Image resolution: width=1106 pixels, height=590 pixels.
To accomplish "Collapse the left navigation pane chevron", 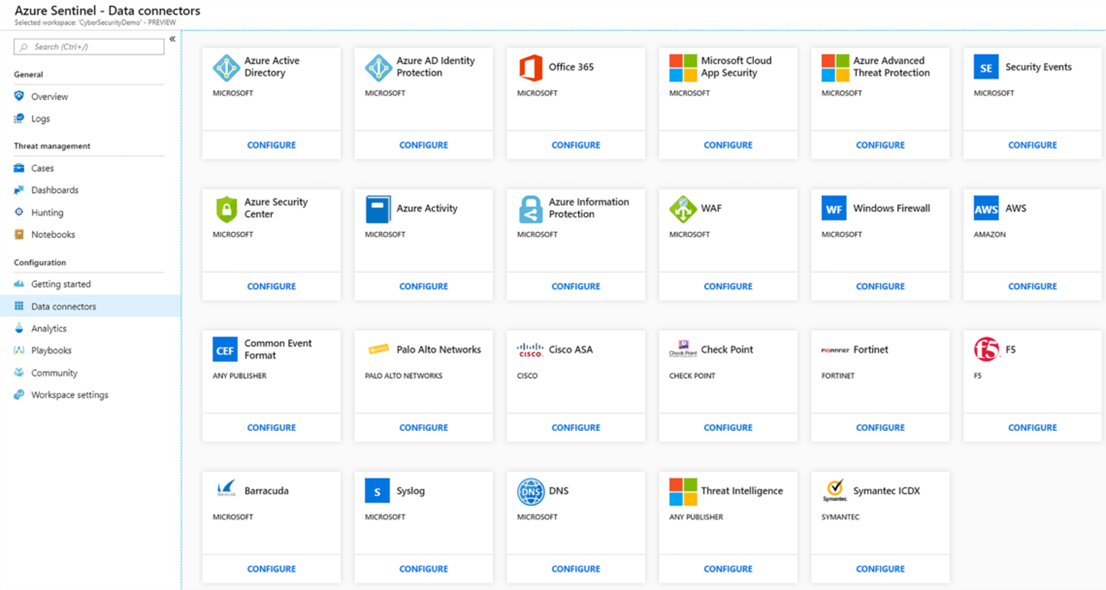I will [172, 39].
